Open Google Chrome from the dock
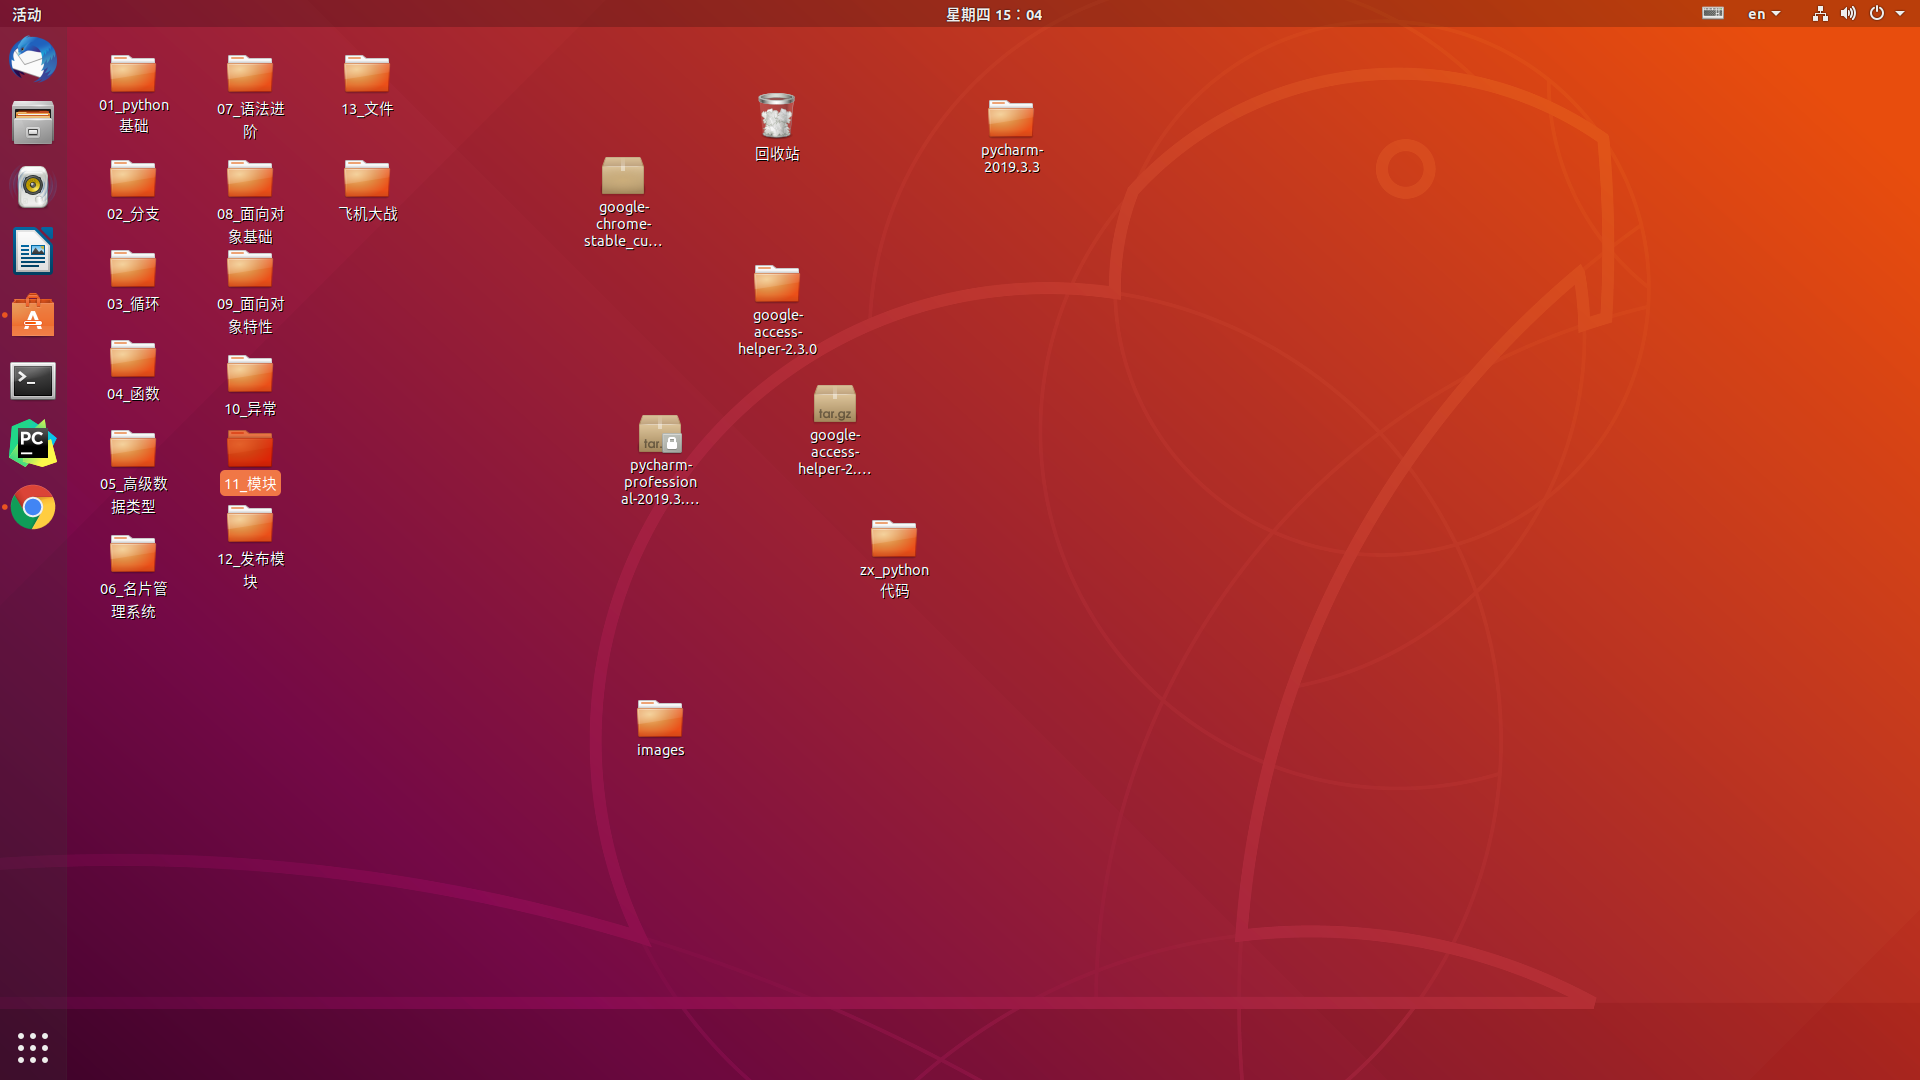The height and width of the screenshot is (1080, 1920). pos(33,508)
